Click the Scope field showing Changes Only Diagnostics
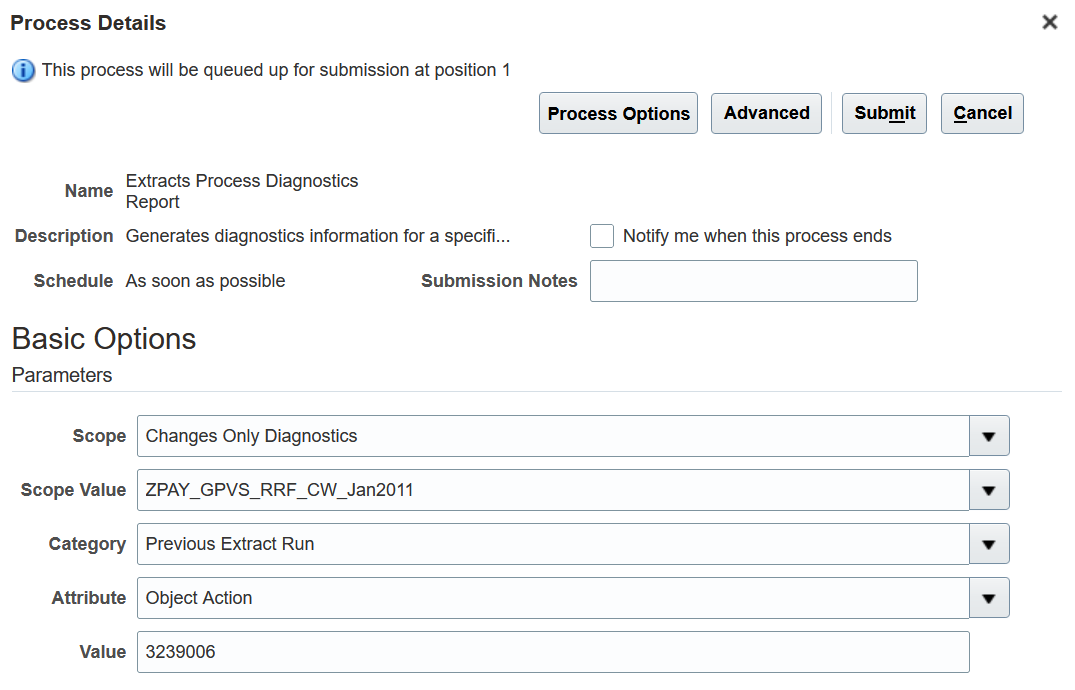Viewport: 1075px width, 690px height. (552, 436)
